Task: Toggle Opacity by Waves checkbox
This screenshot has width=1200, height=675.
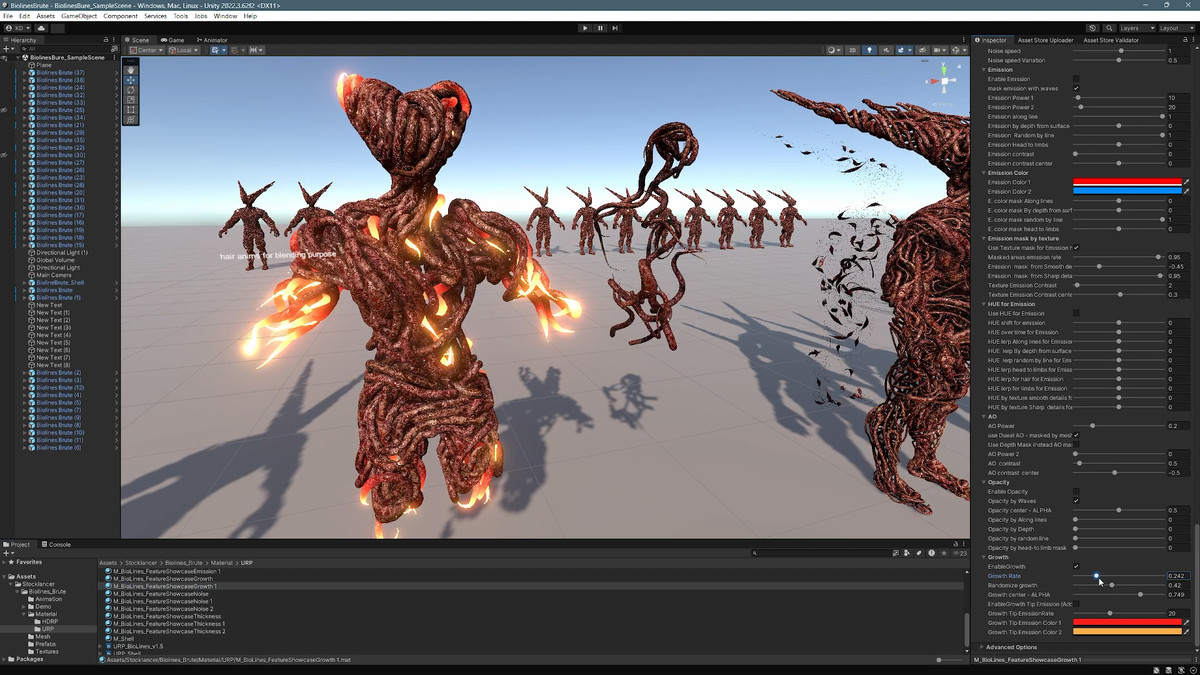Action: [x=1076, y=501]
